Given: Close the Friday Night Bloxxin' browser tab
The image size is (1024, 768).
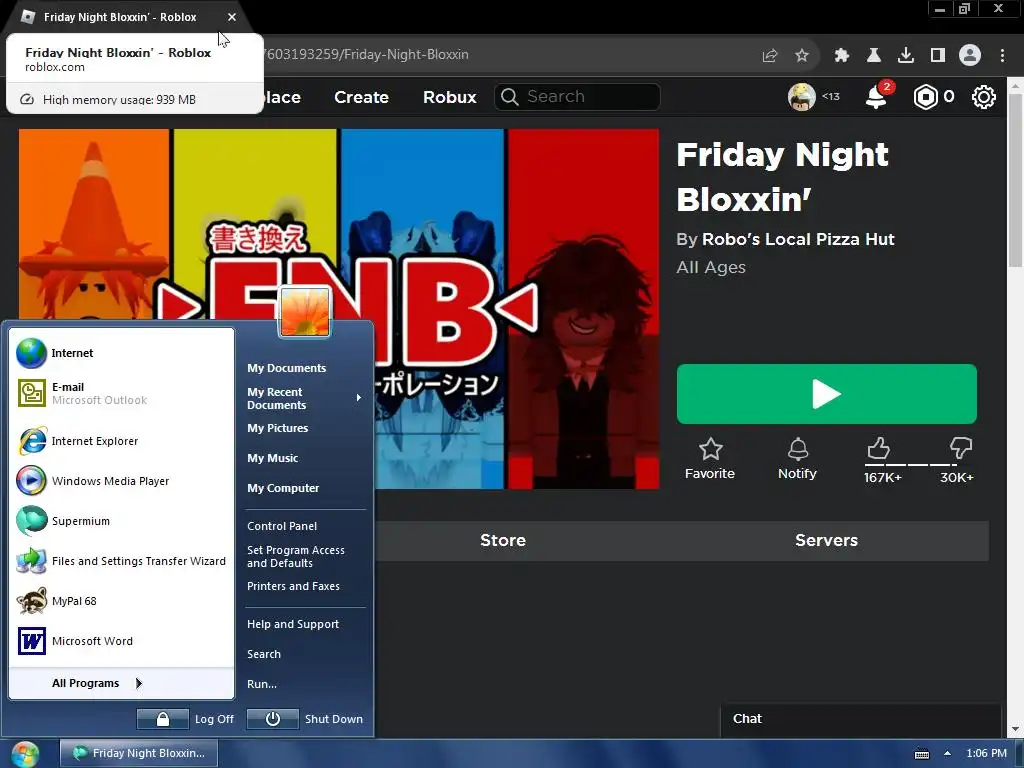Looking at the screenshot, I should click(232, 18).
